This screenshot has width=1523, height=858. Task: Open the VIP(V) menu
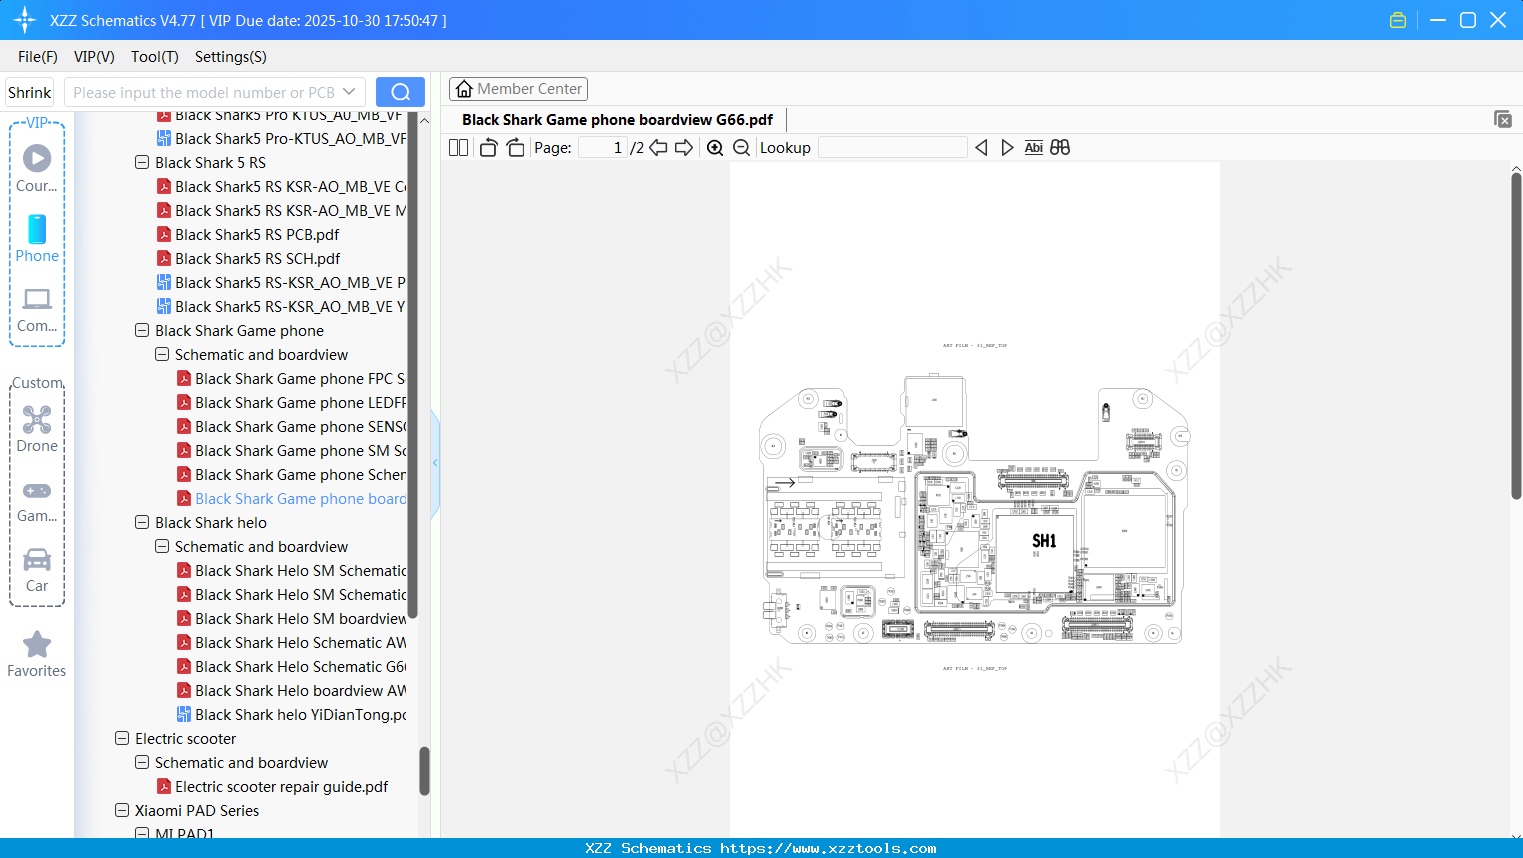[94, 57]
